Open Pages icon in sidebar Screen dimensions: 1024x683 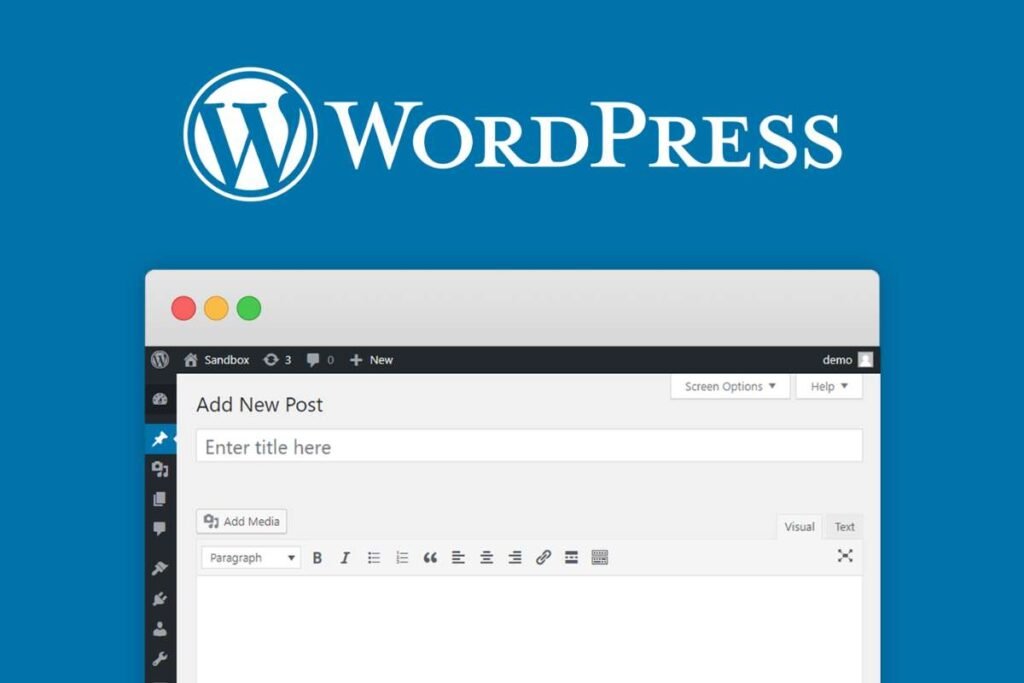coord(159,500)
